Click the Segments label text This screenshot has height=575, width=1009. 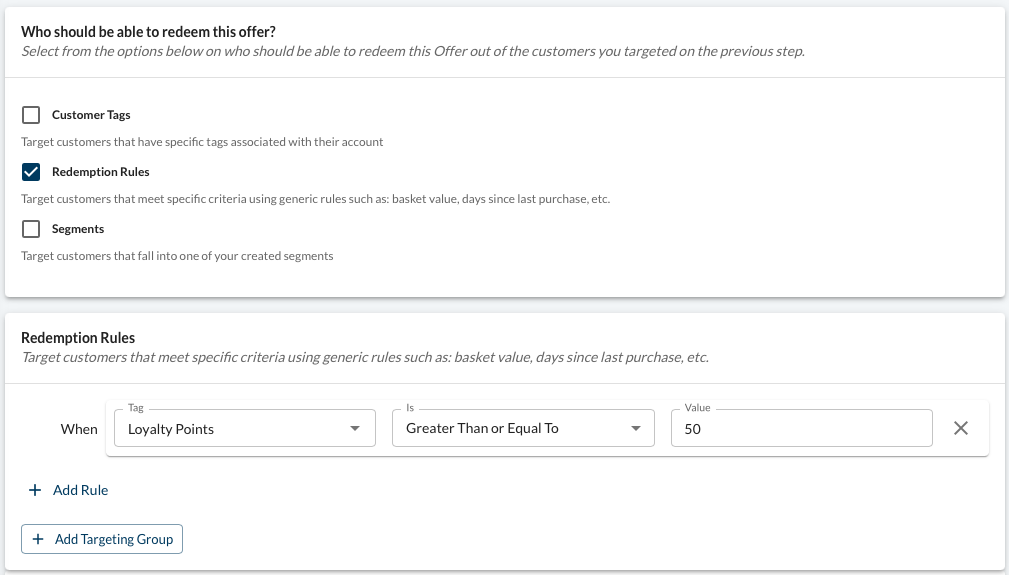78,229
